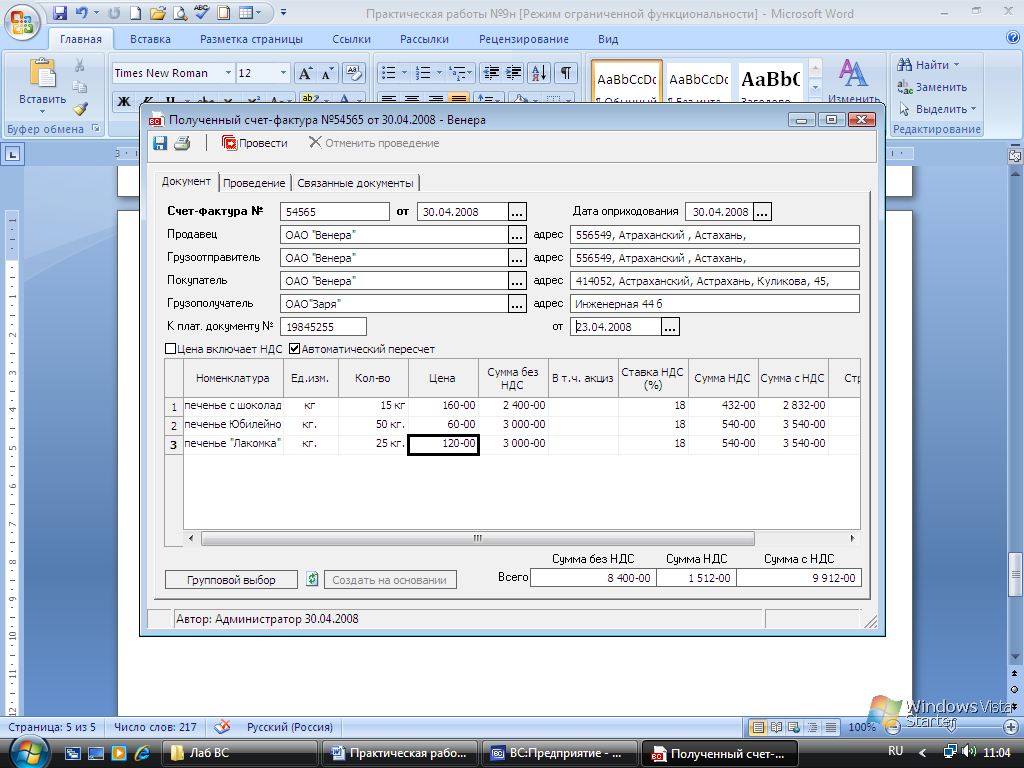
Task: Click Отменить проведение
Action: click(x=374, y=143)
